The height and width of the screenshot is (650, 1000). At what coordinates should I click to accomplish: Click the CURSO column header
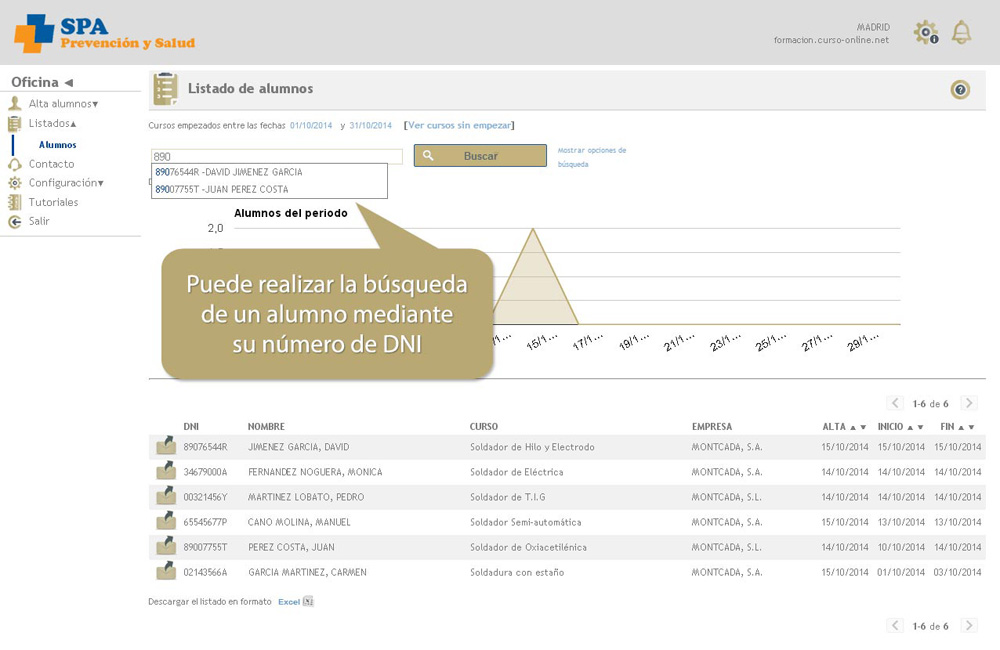(484, 427)
